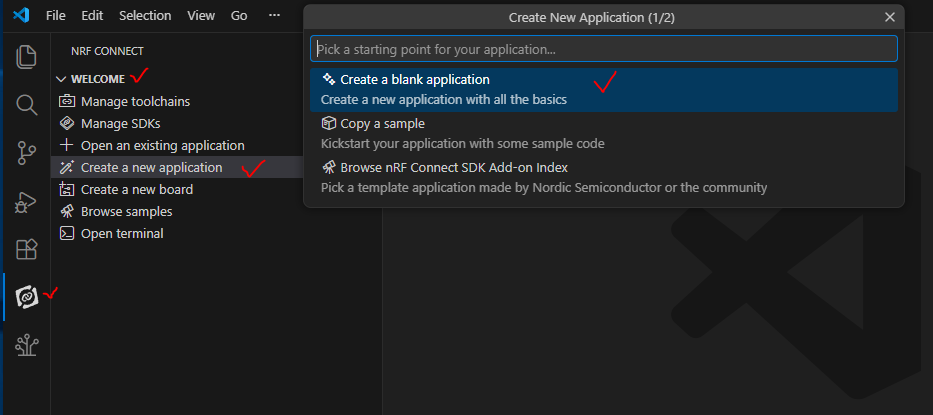Show more menus via the ellipsis
Screen dimensions: 933x415
pyautogui.click(x=274, y=15)
